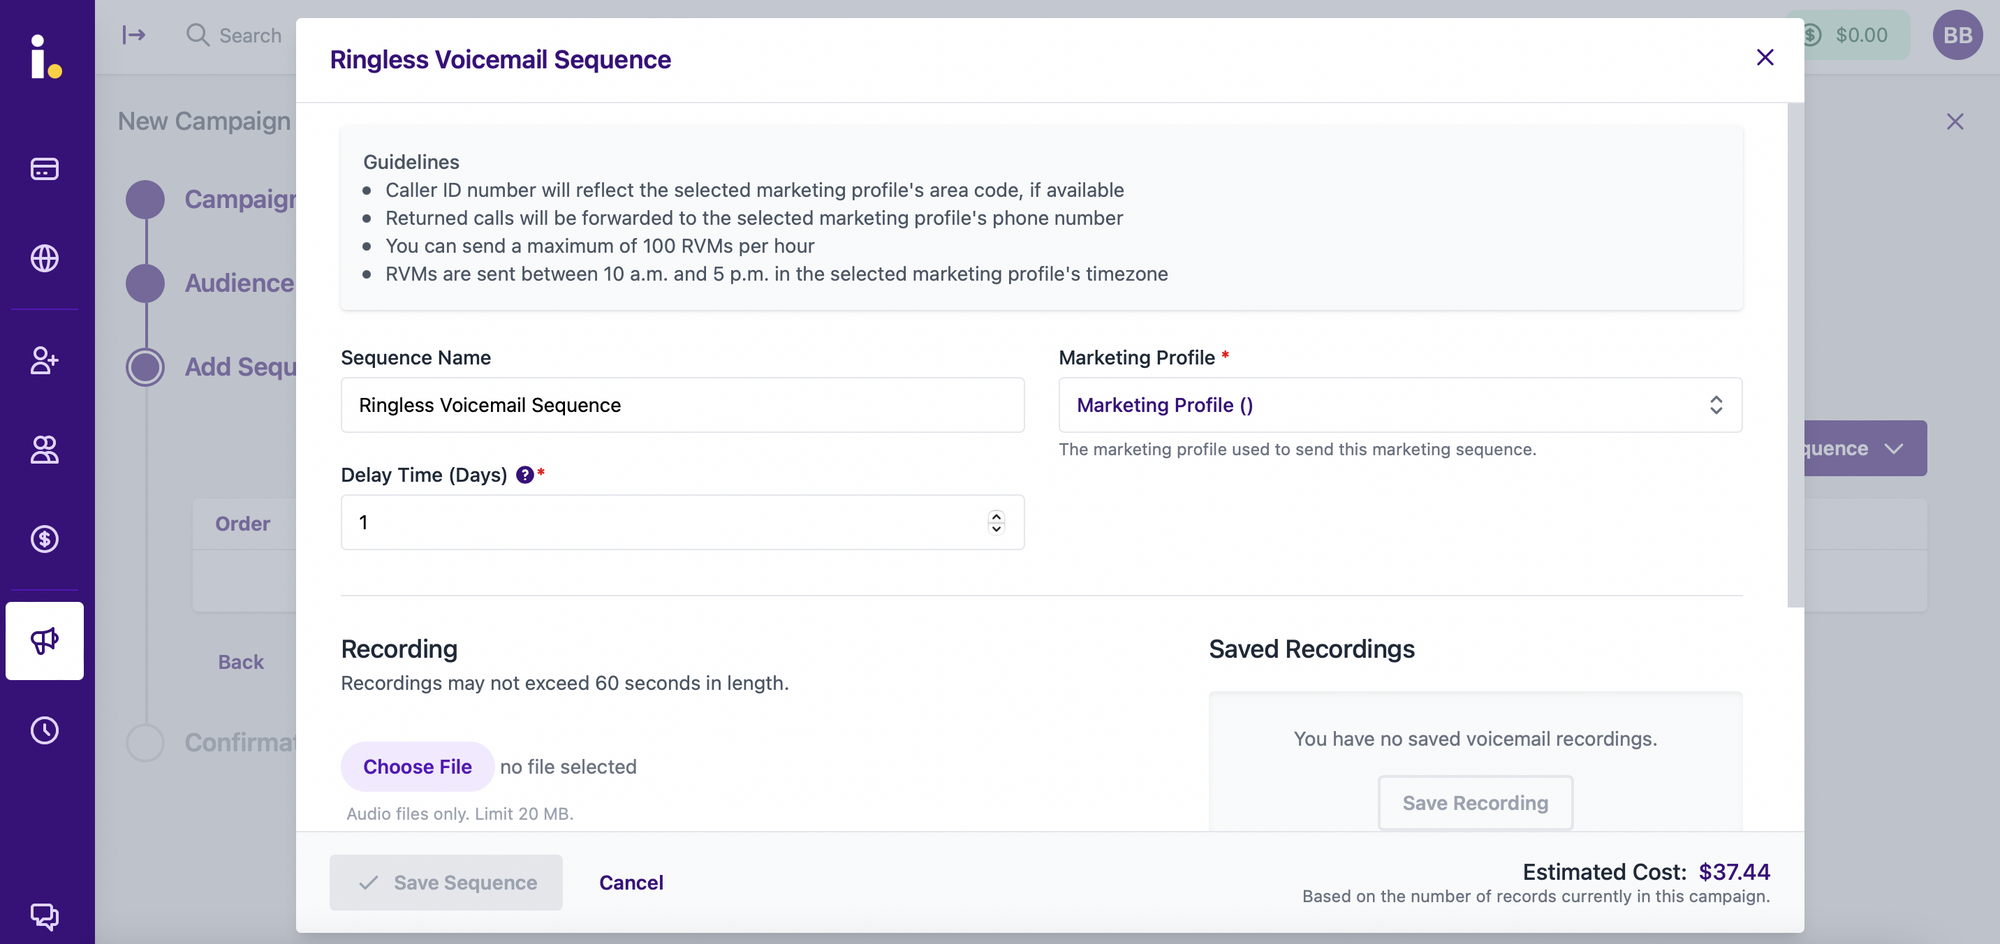The width and height of the screenshot is (2000, 944).
Task: Close the Ringless Voicemail Sequence modal
Action: (x=1765, y=58)
